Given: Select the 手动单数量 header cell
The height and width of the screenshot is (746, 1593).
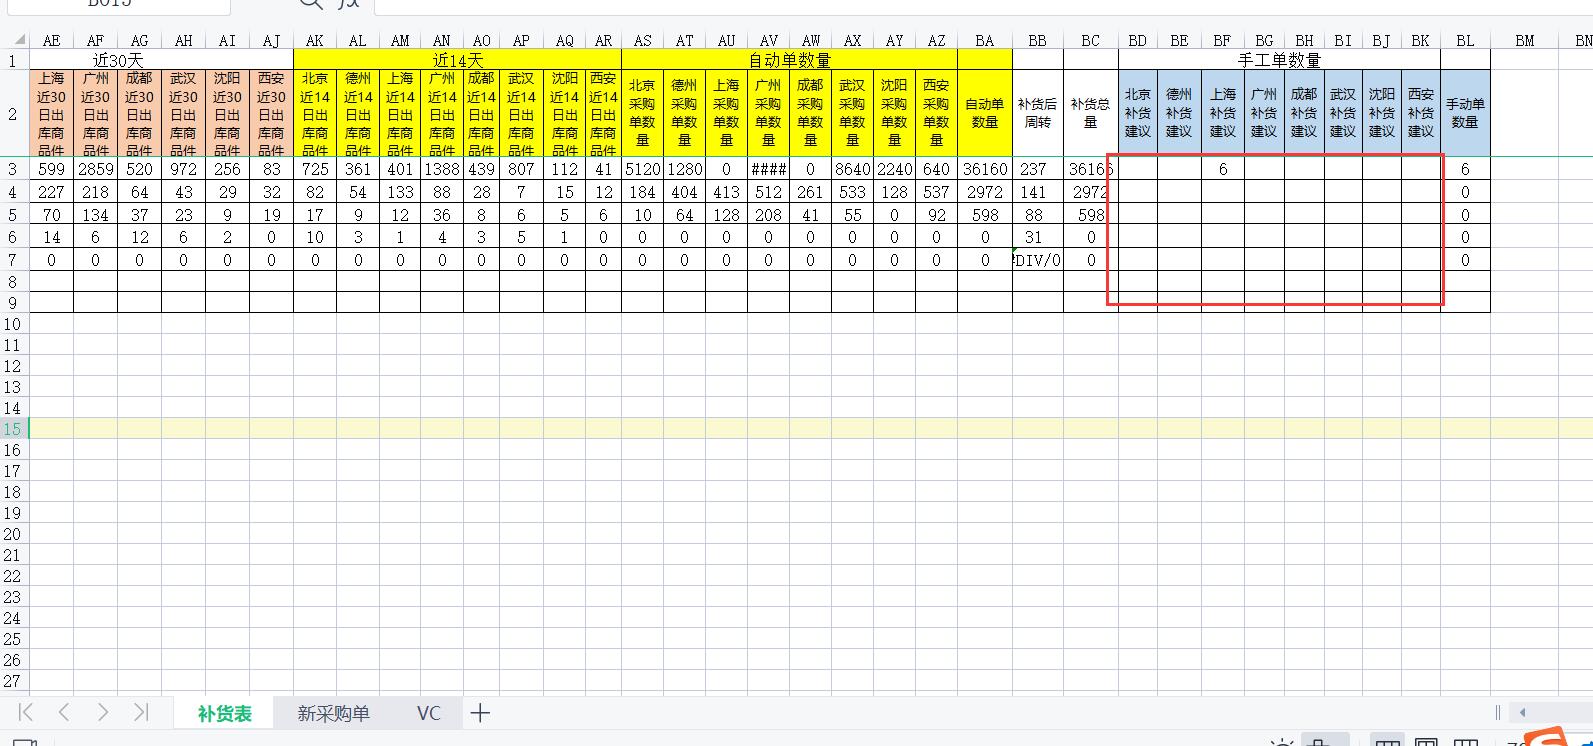Looking at the screenshot, I should coord(1465,113).
